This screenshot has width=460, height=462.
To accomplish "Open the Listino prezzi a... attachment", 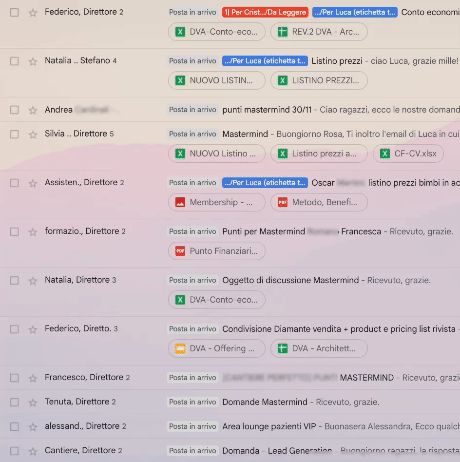I will pyautogui.click(x=319, y=154).
